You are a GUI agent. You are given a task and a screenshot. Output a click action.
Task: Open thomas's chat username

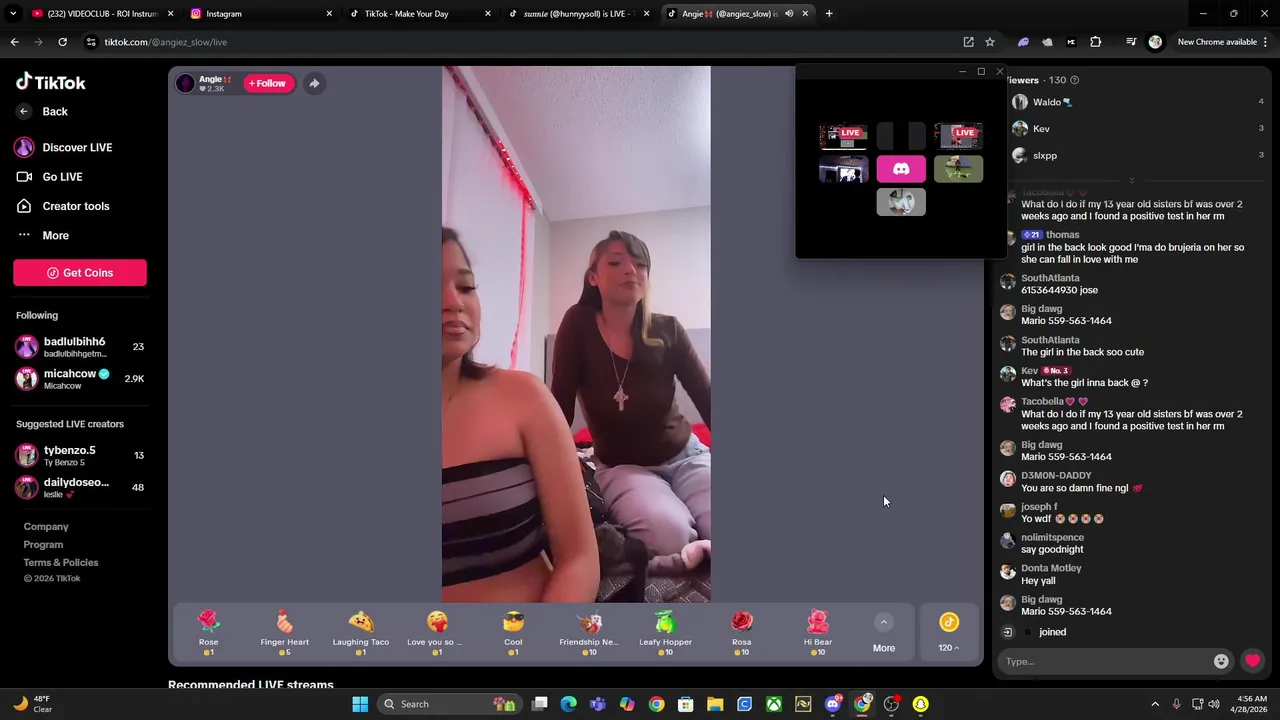[x=1062, y=235]
